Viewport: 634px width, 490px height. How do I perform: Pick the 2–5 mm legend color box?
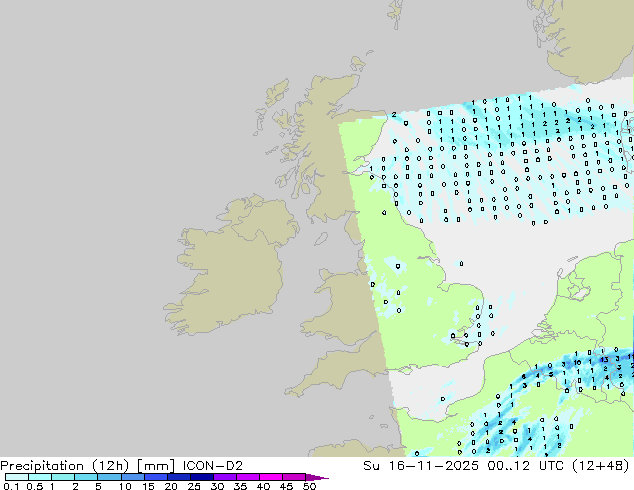pyautogui.click(x=86, y=477)
